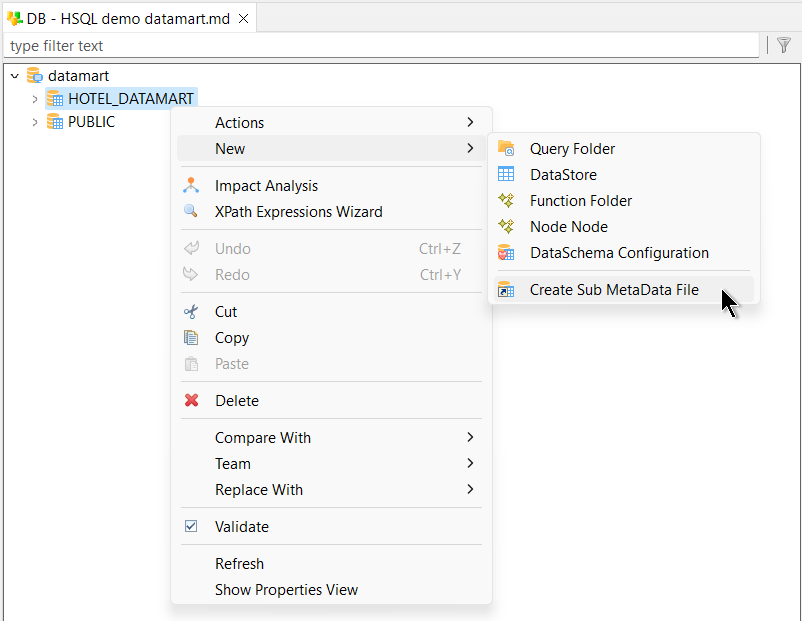
Task: Collapse the datamart tree node
Action: click(14, 75)
